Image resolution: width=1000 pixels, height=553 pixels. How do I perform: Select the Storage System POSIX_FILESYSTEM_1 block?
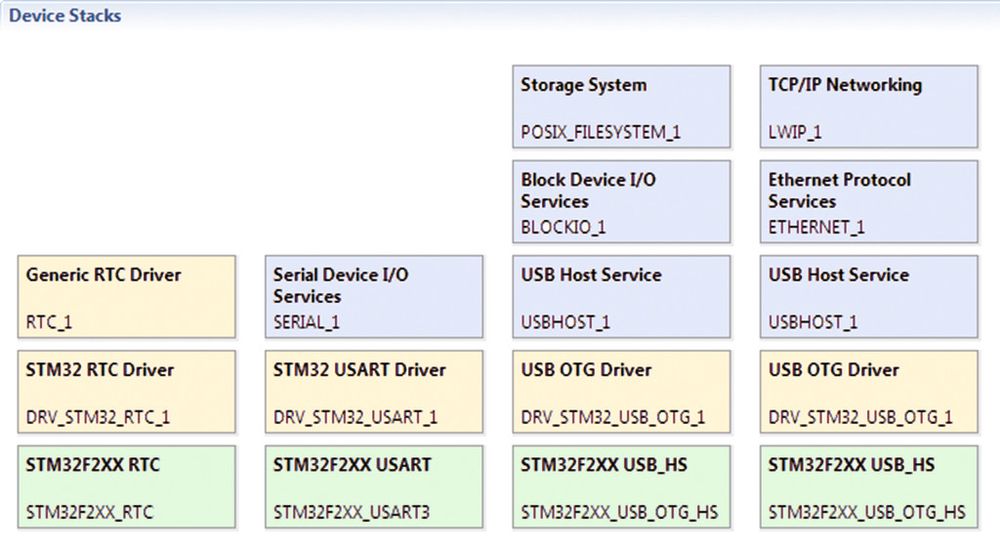621,107
